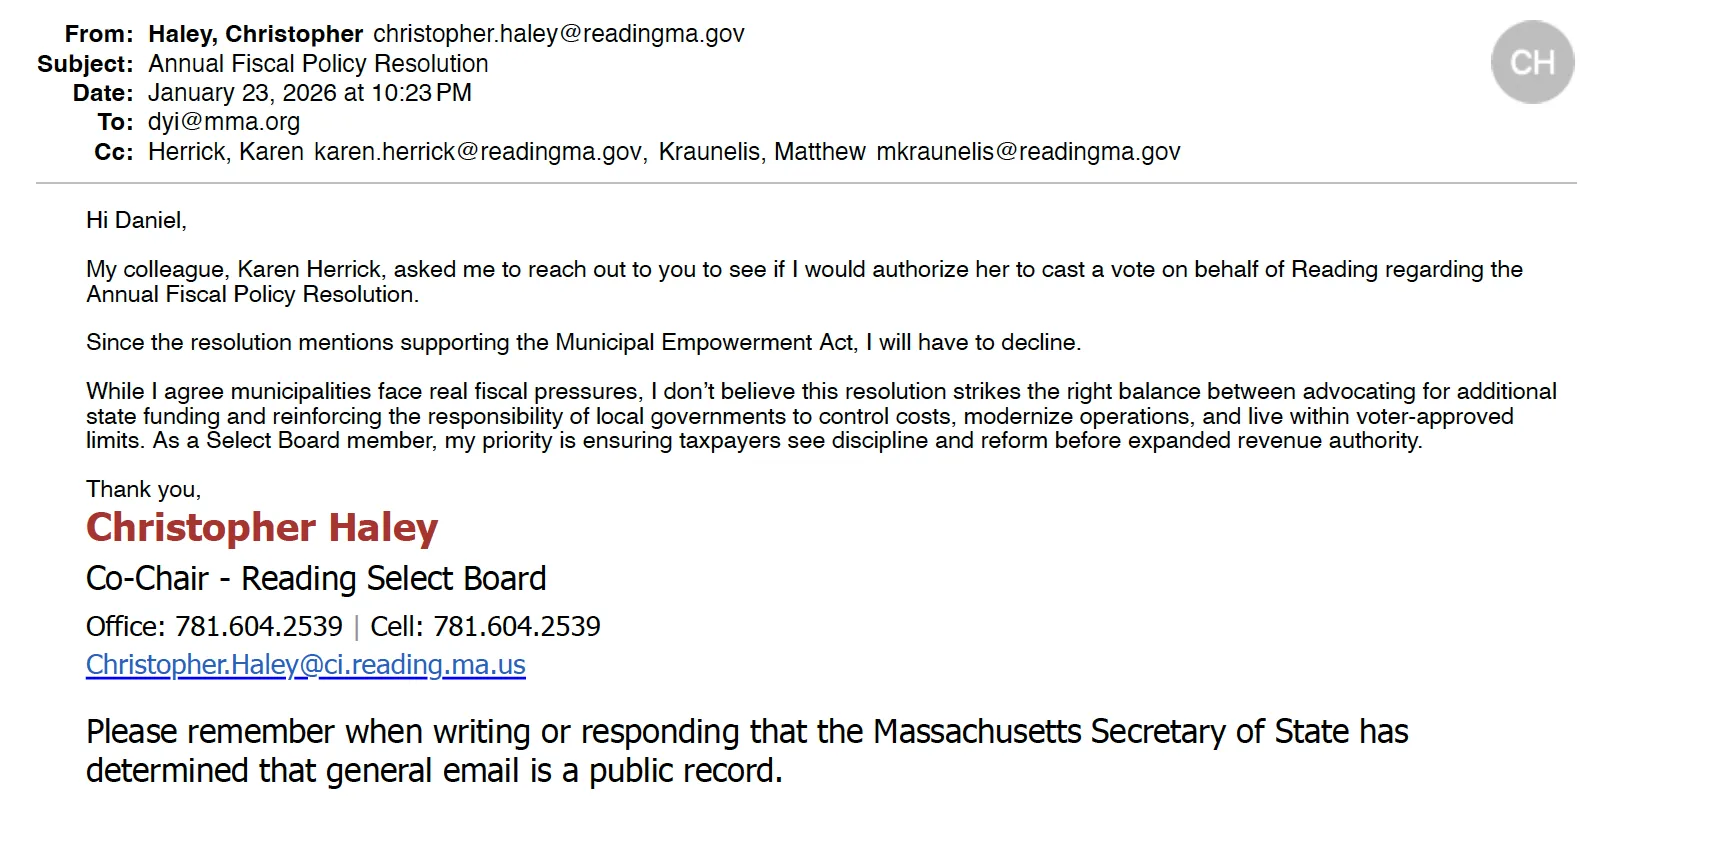Click Cc name Herrick, Karen
This screenshot has height=850, width=1730.
click(x=225, y=152)
